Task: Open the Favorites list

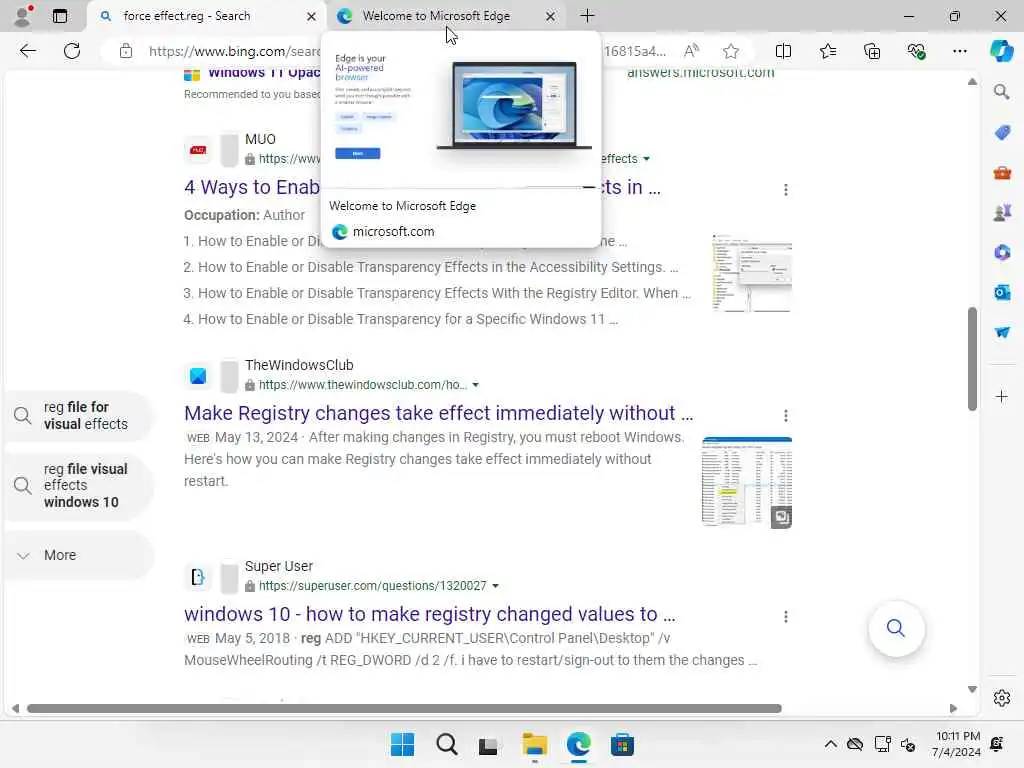Action: point(827,51)
